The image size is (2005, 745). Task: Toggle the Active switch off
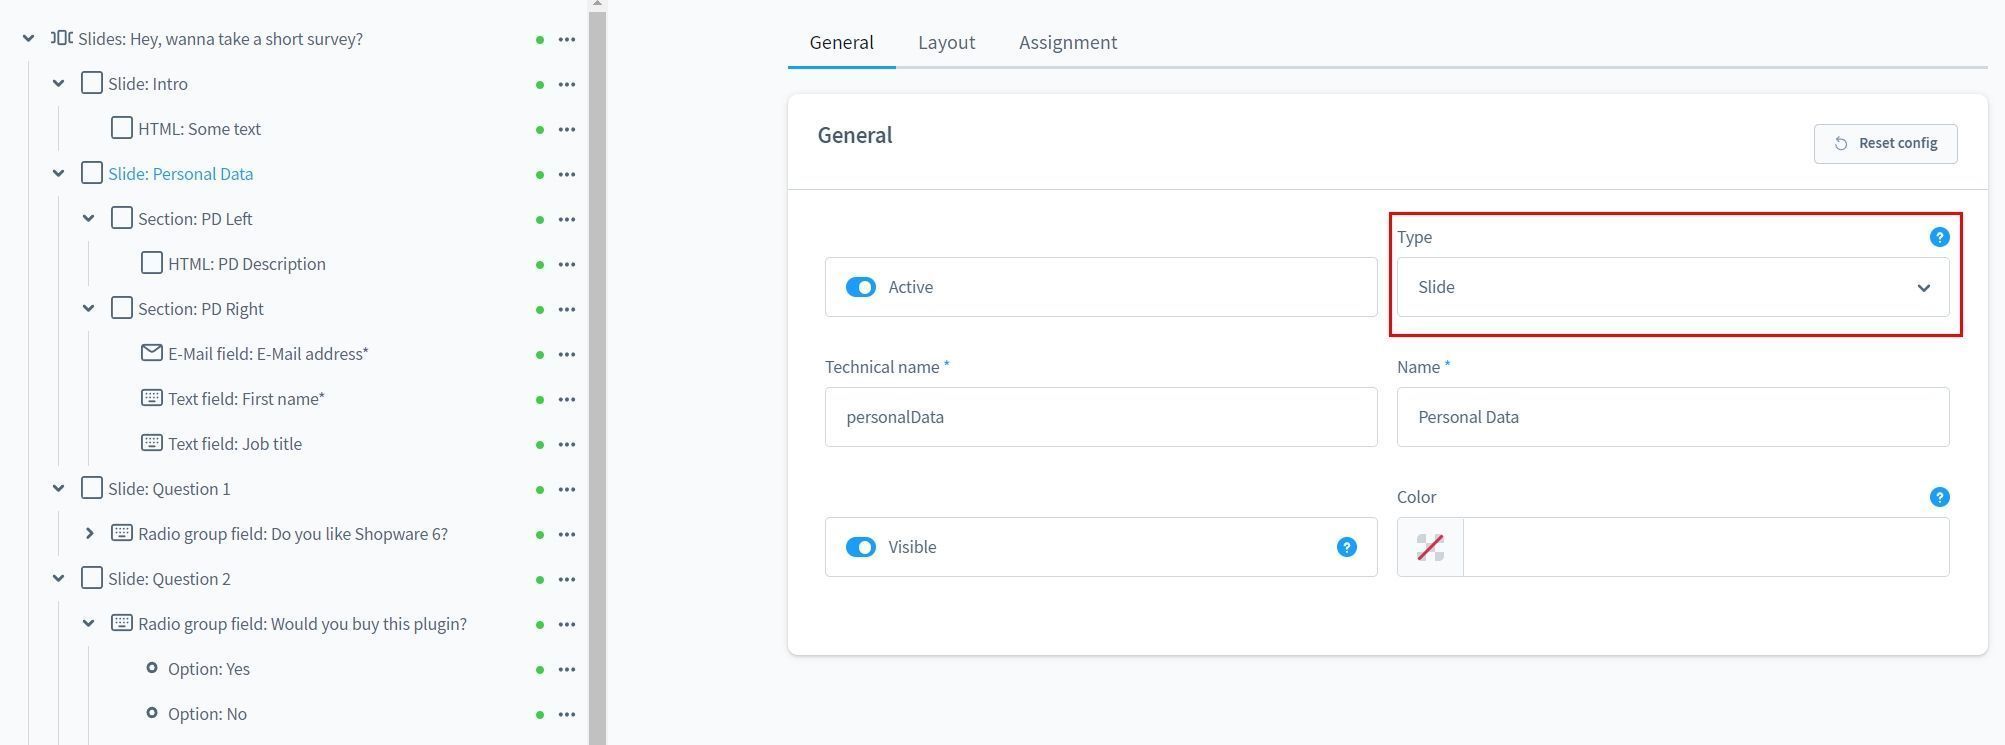[x=860, y=287]
